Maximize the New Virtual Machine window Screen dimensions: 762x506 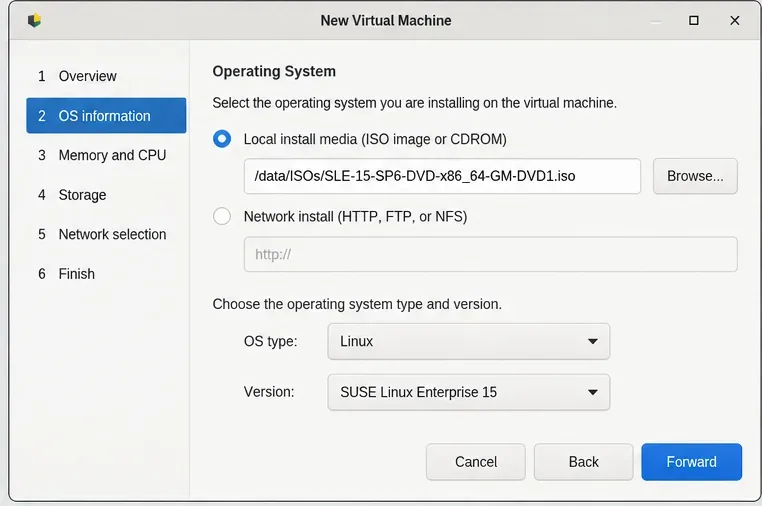pyautogui.click(x=694, y=20)
